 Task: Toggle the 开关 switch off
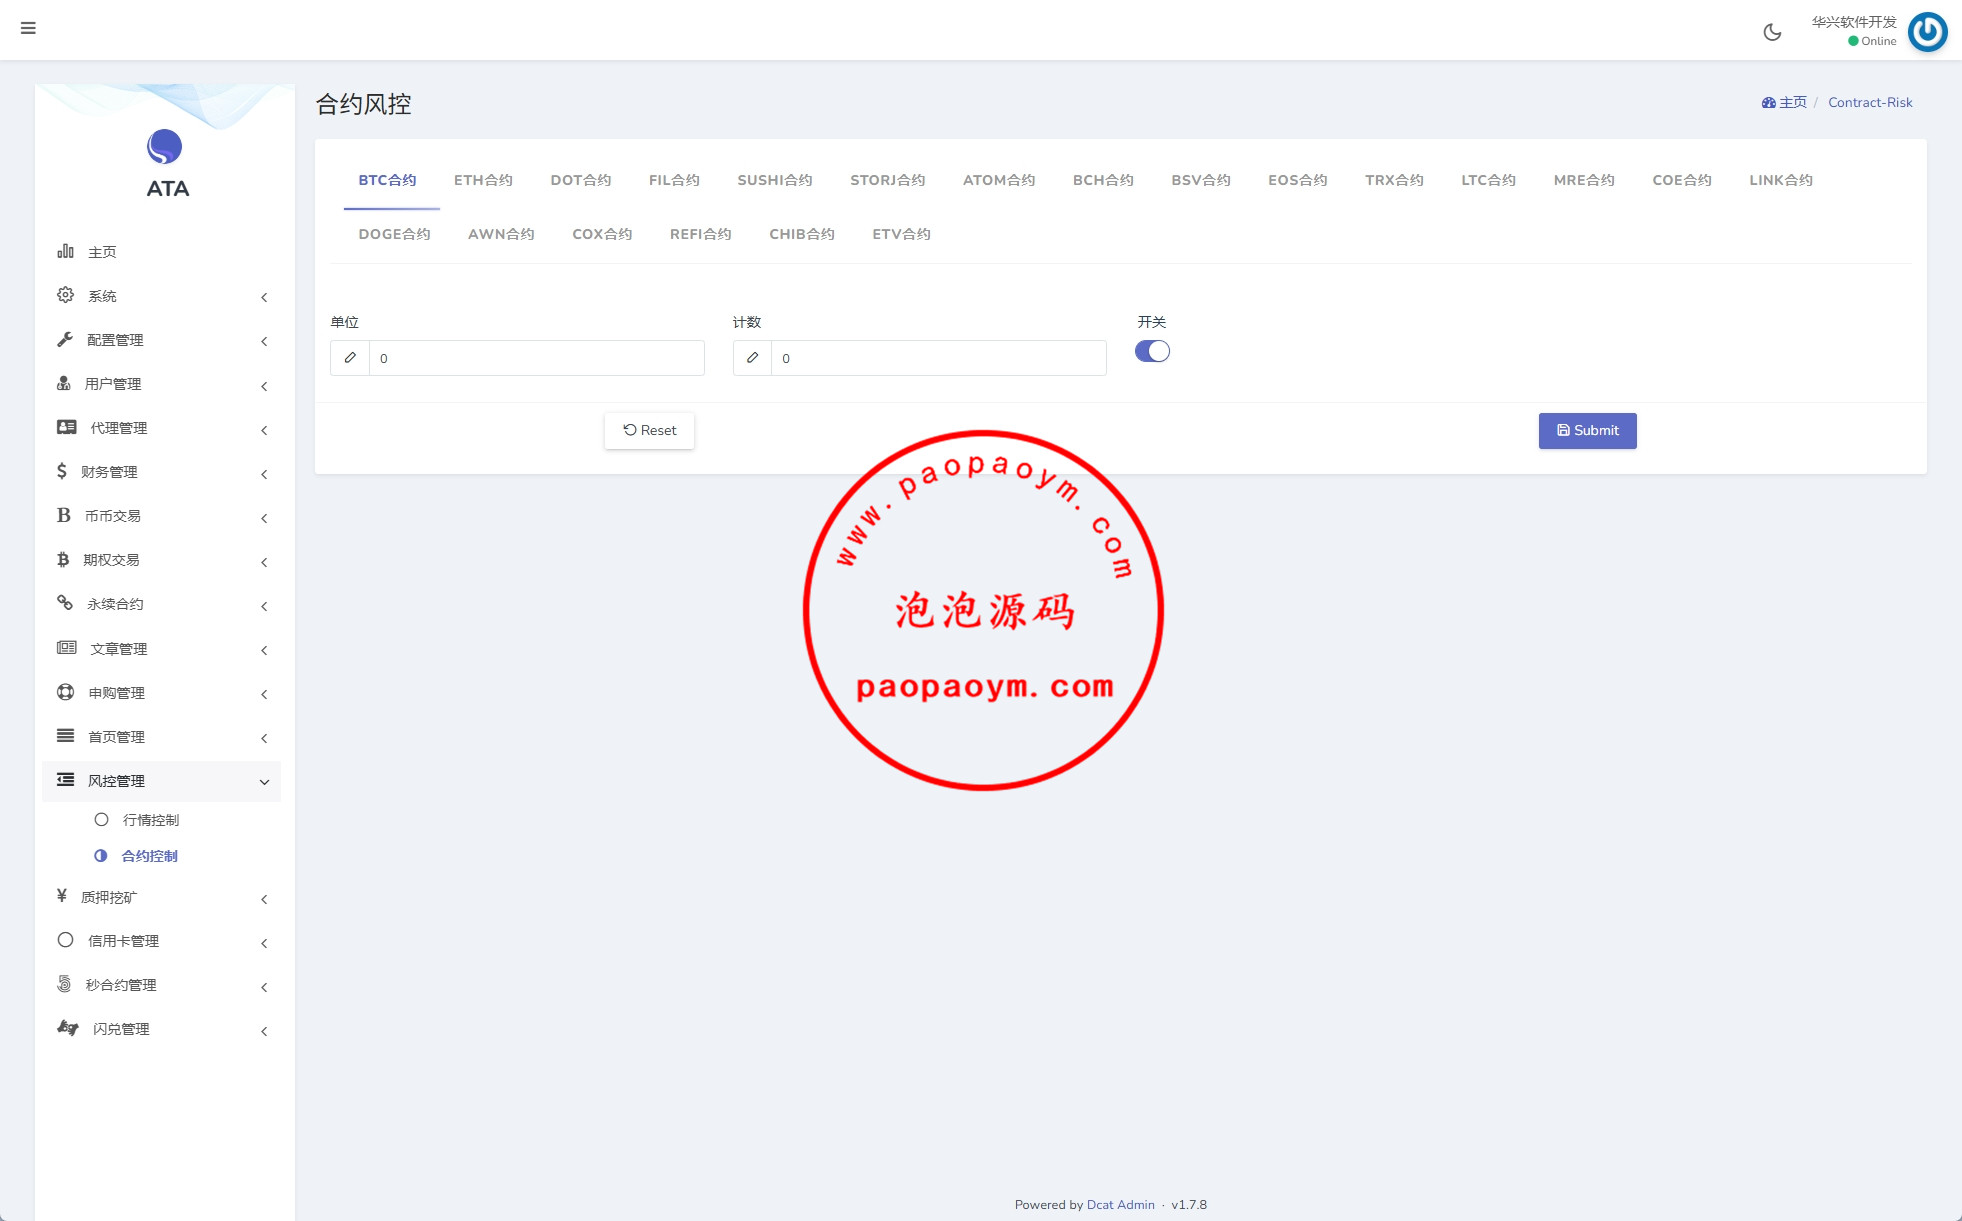(x=1152, y=351)
